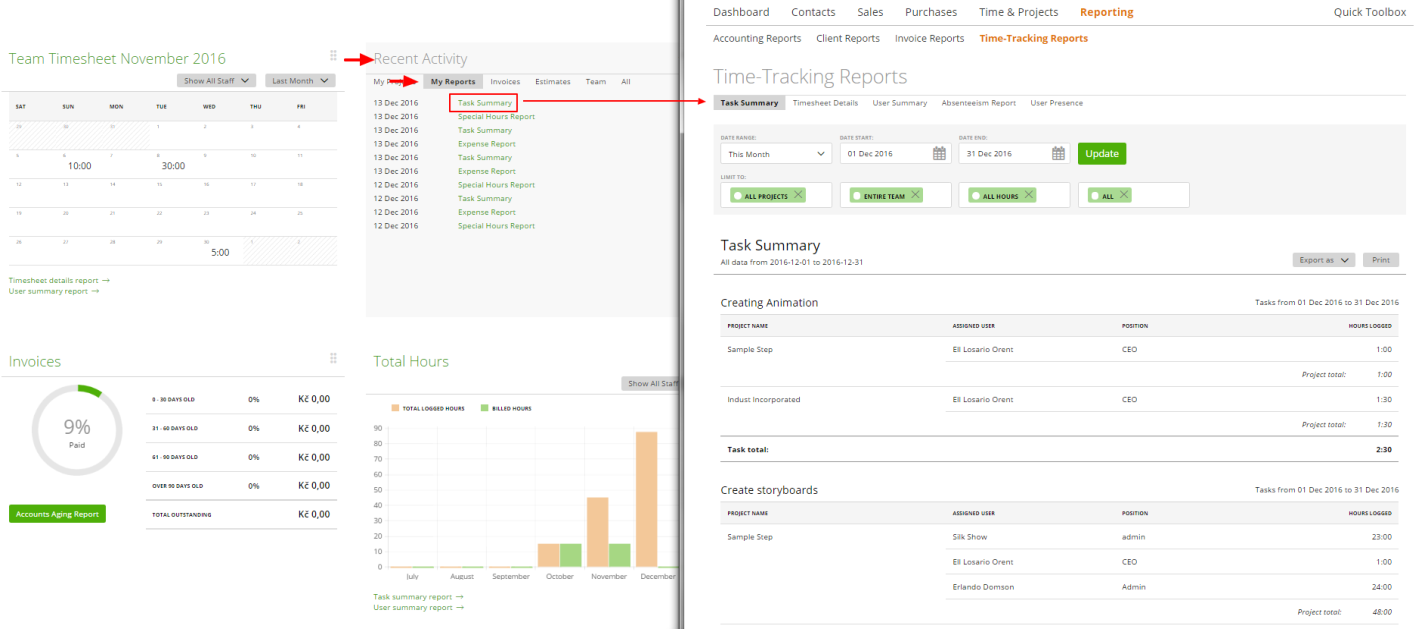
Task: Click the Date End field 31 Dec 2016
Action: (1013, 153)
